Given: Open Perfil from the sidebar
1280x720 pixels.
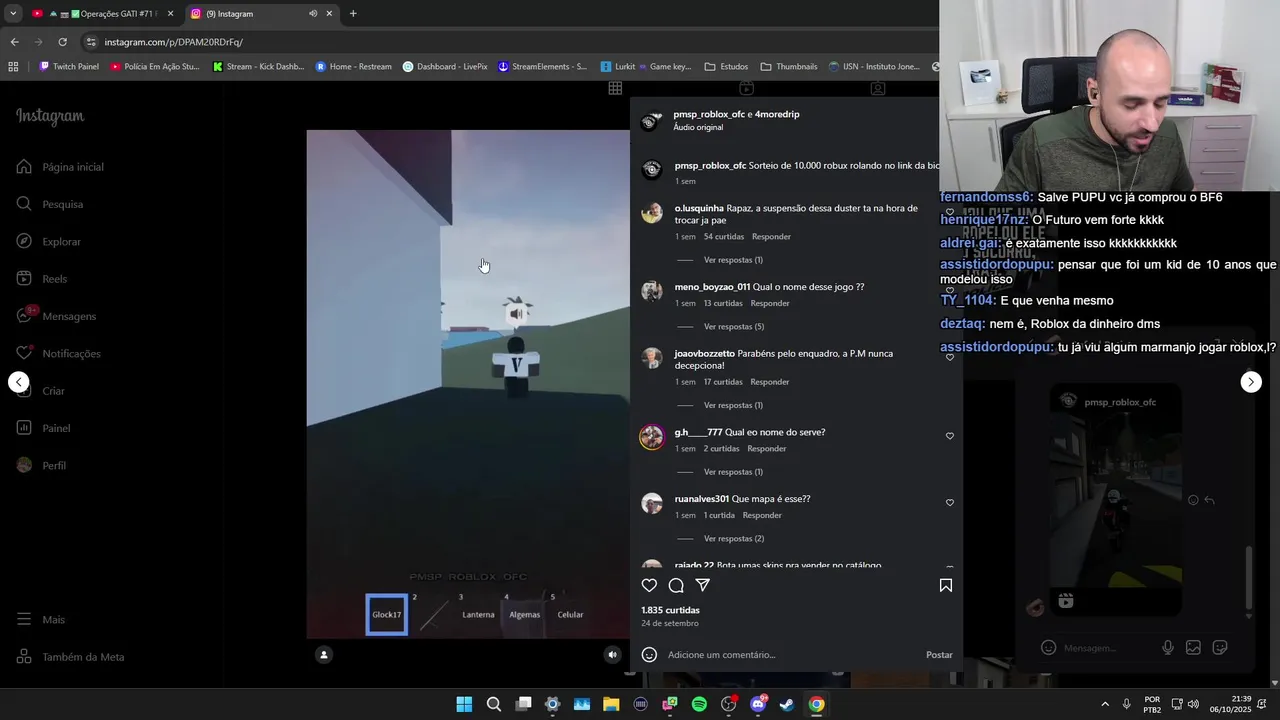Looking at the screenshot, I should point(41,466).
